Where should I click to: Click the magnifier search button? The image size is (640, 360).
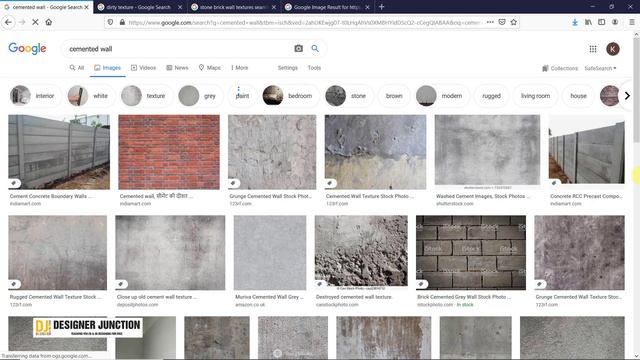[x=315, y=49]
